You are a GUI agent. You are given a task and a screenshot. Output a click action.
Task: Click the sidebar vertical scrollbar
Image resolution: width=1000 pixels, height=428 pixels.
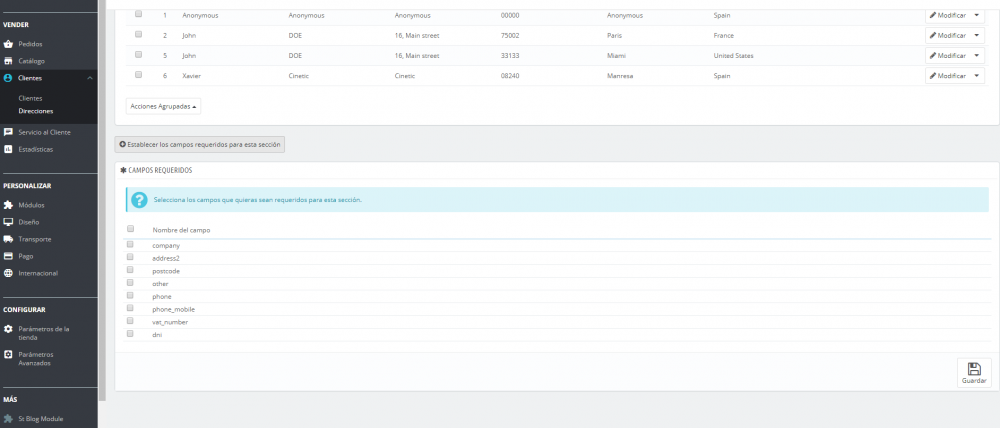tap(102, 198)
